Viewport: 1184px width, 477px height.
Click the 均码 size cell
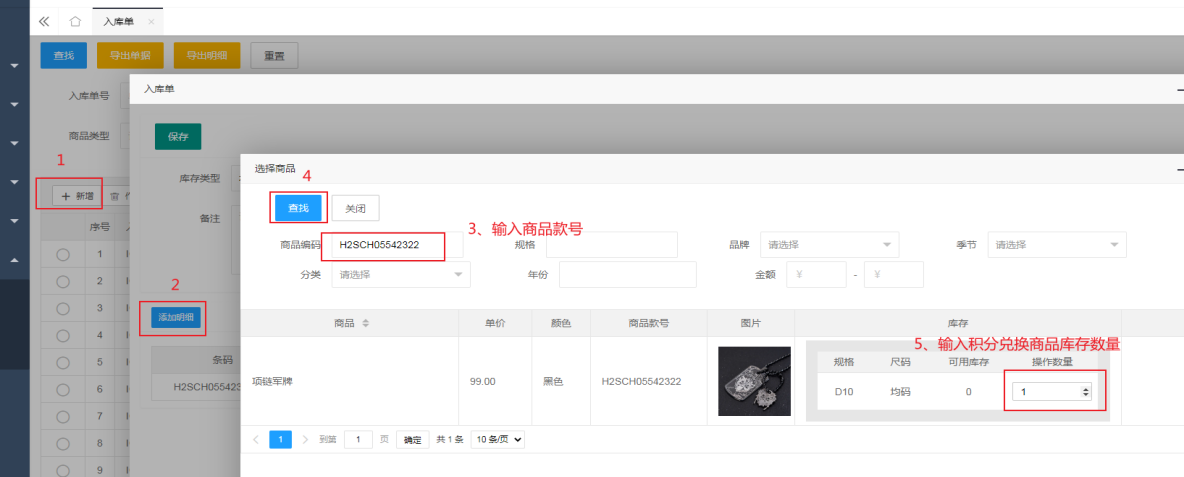[x=901, y=392]
